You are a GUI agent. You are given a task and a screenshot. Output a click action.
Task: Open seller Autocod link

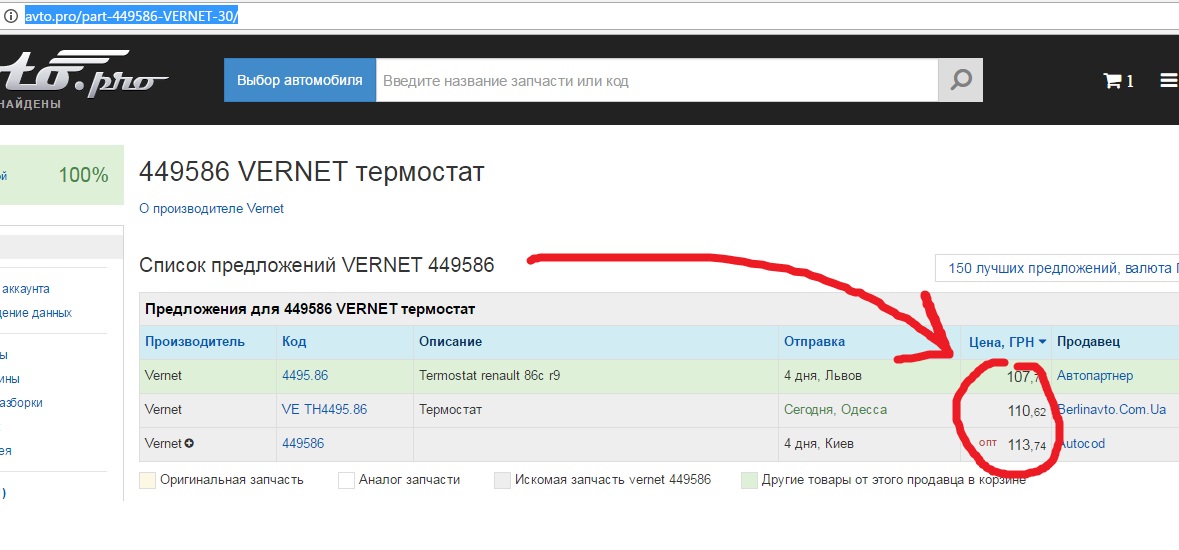coord(1081,444)
